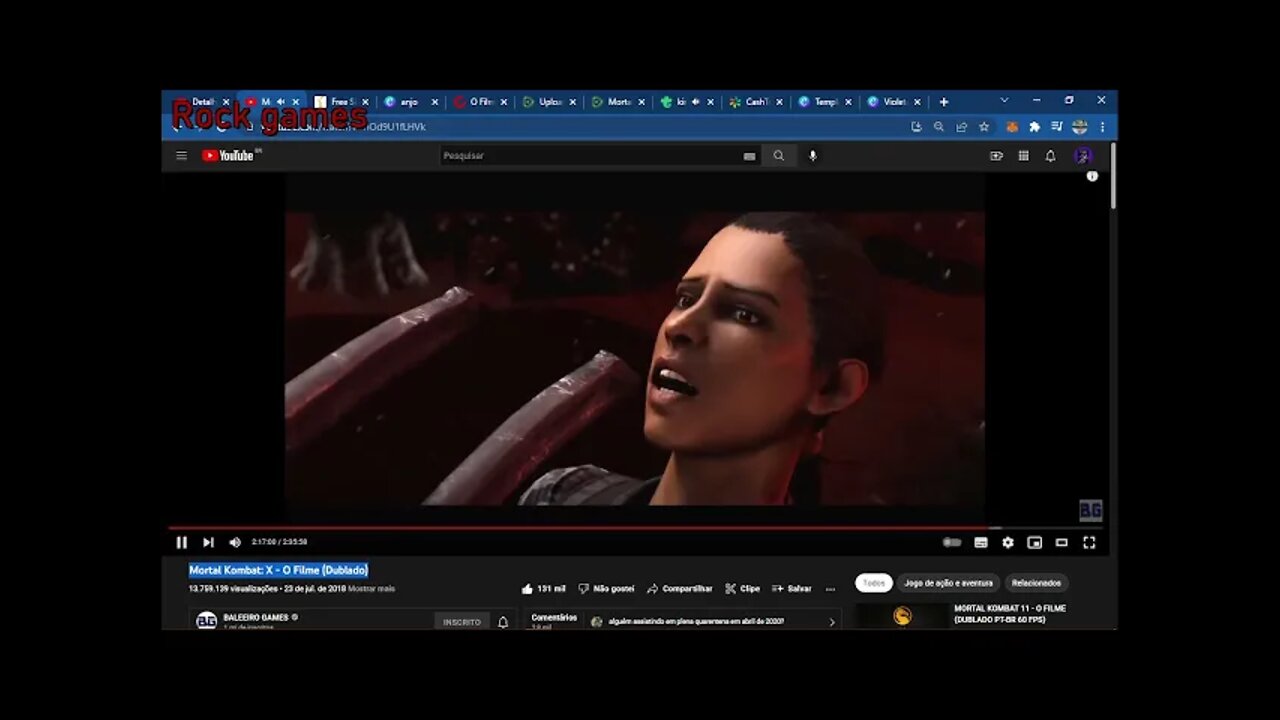Like the video with 131 mil
Viewport: 1280px width, 720px height.
coord(543,589)
